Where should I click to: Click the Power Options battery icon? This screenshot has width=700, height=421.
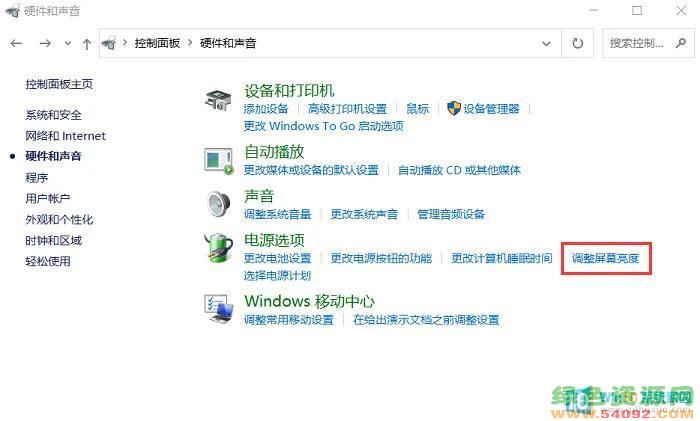219,247
